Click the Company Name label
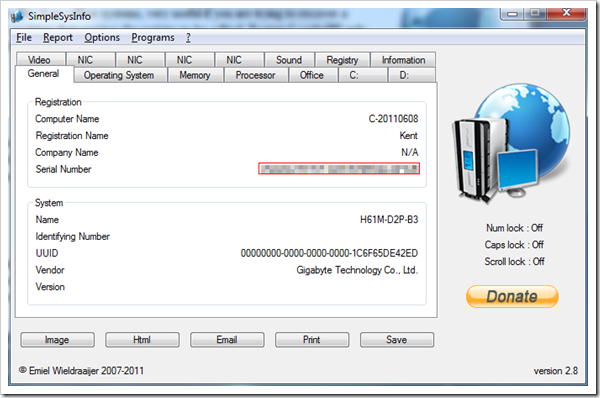The width and height of the screenshot is (600, 398). [x=67, y=153]
